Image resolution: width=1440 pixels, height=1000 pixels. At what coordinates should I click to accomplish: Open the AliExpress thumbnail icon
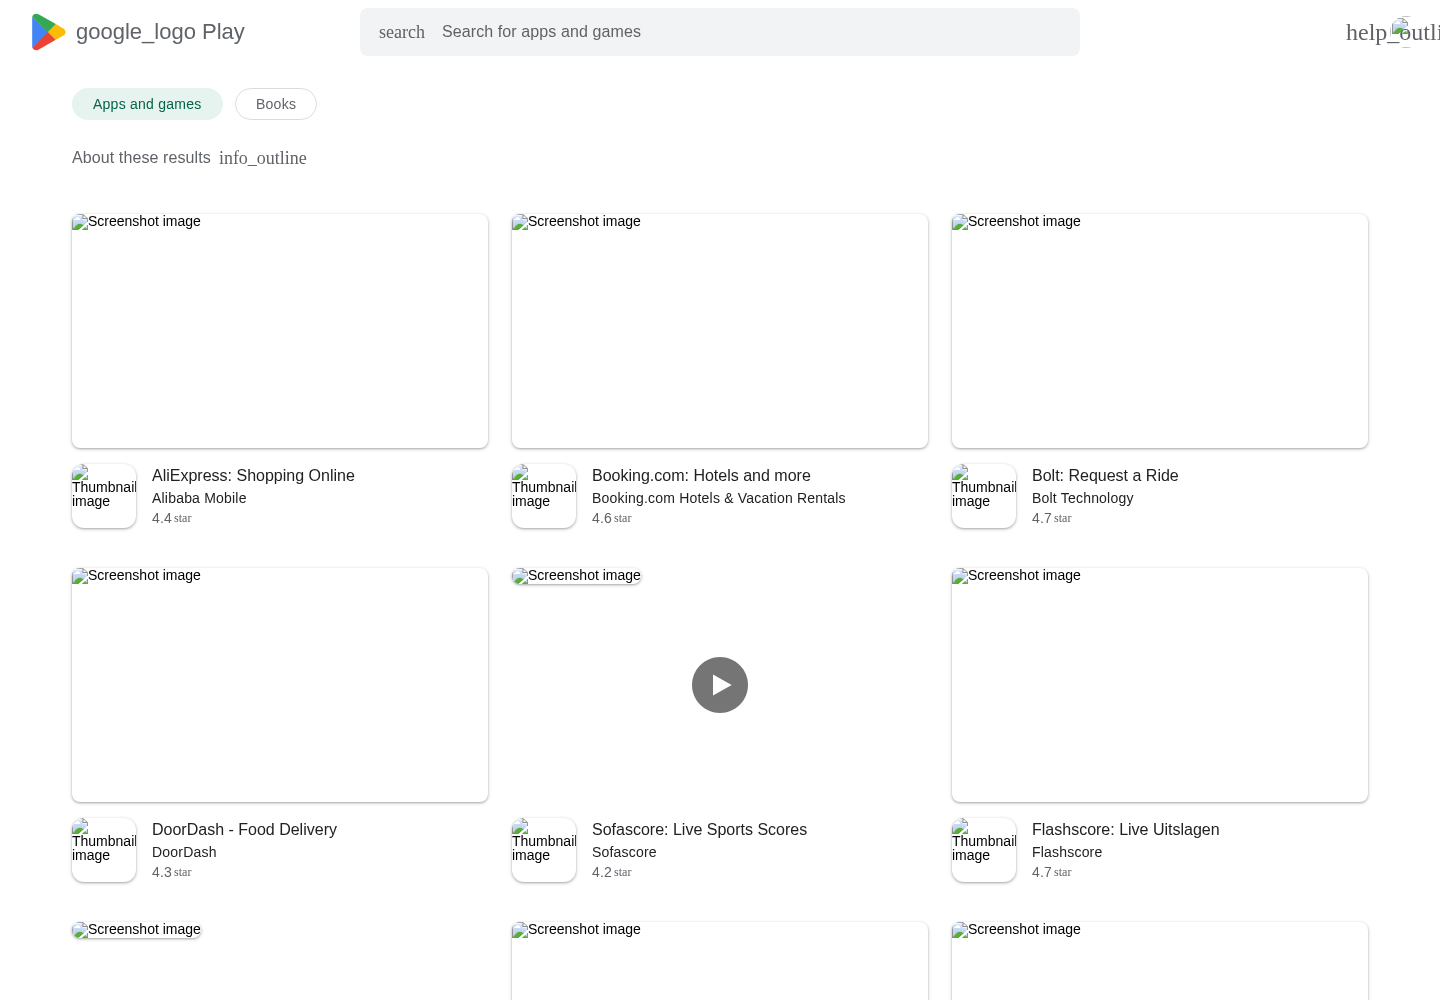click(x=104, y=496)
